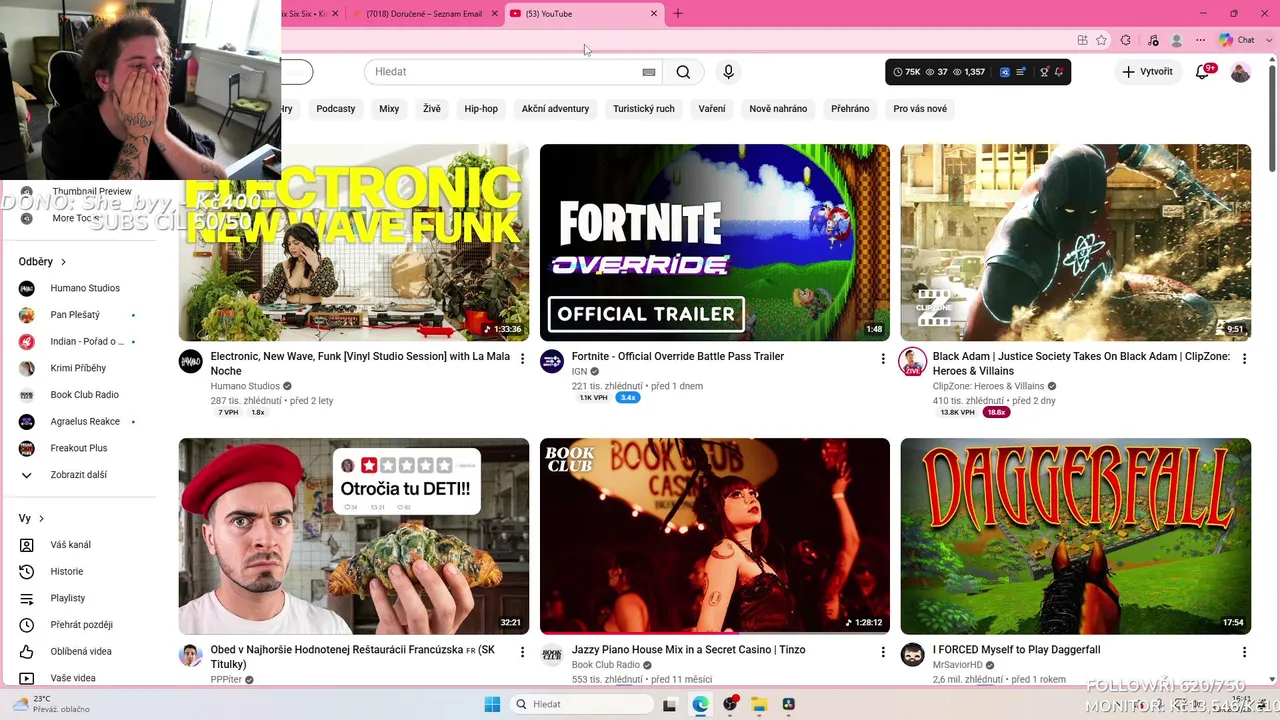Add this page to browser favorites
This screenshot has width=1280, height=720.
click(1101, 40)
